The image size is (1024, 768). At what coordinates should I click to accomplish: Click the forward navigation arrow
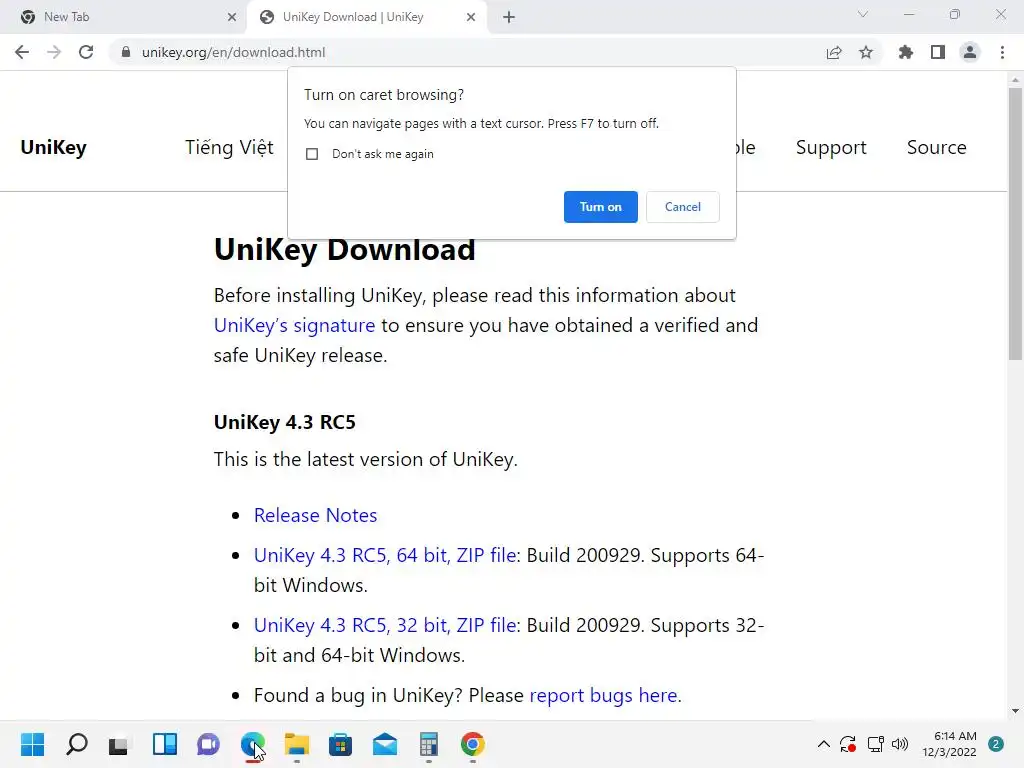[x=54, y=52]
